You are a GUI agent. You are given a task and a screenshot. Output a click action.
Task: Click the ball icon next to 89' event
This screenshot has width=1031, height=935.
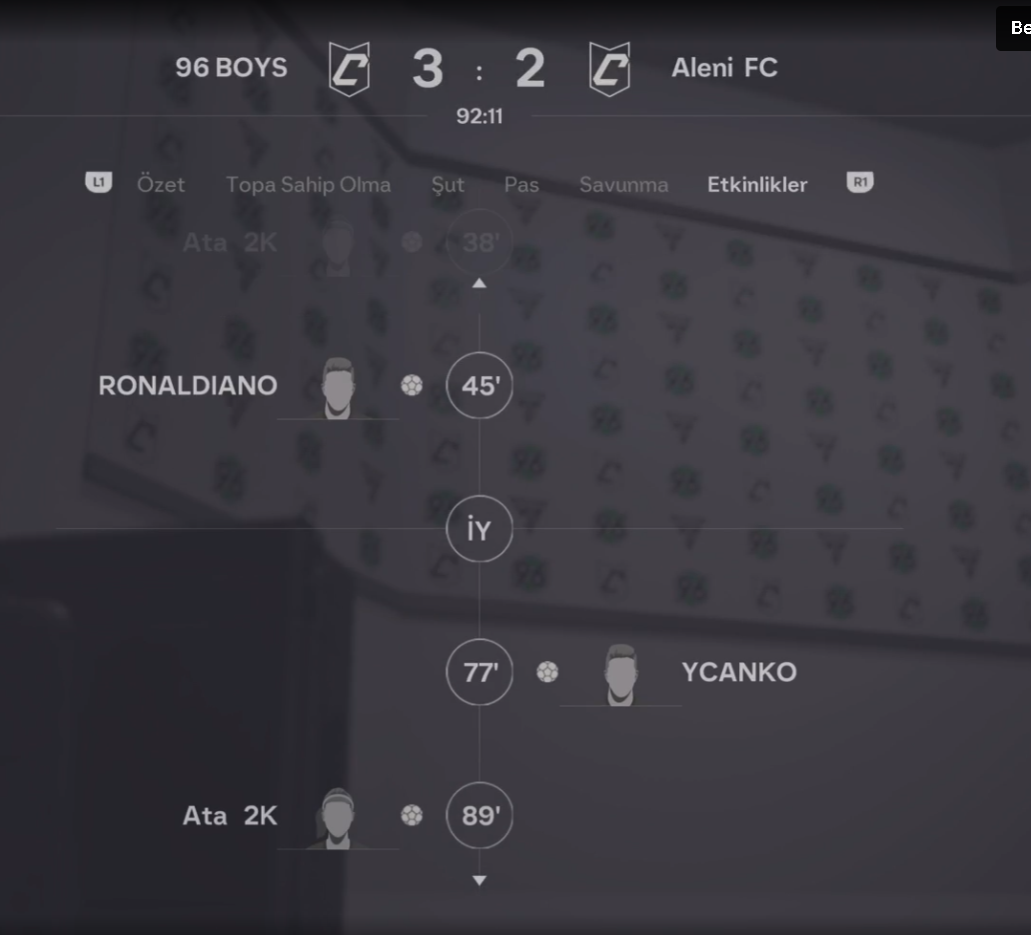[x=412, y=815]
